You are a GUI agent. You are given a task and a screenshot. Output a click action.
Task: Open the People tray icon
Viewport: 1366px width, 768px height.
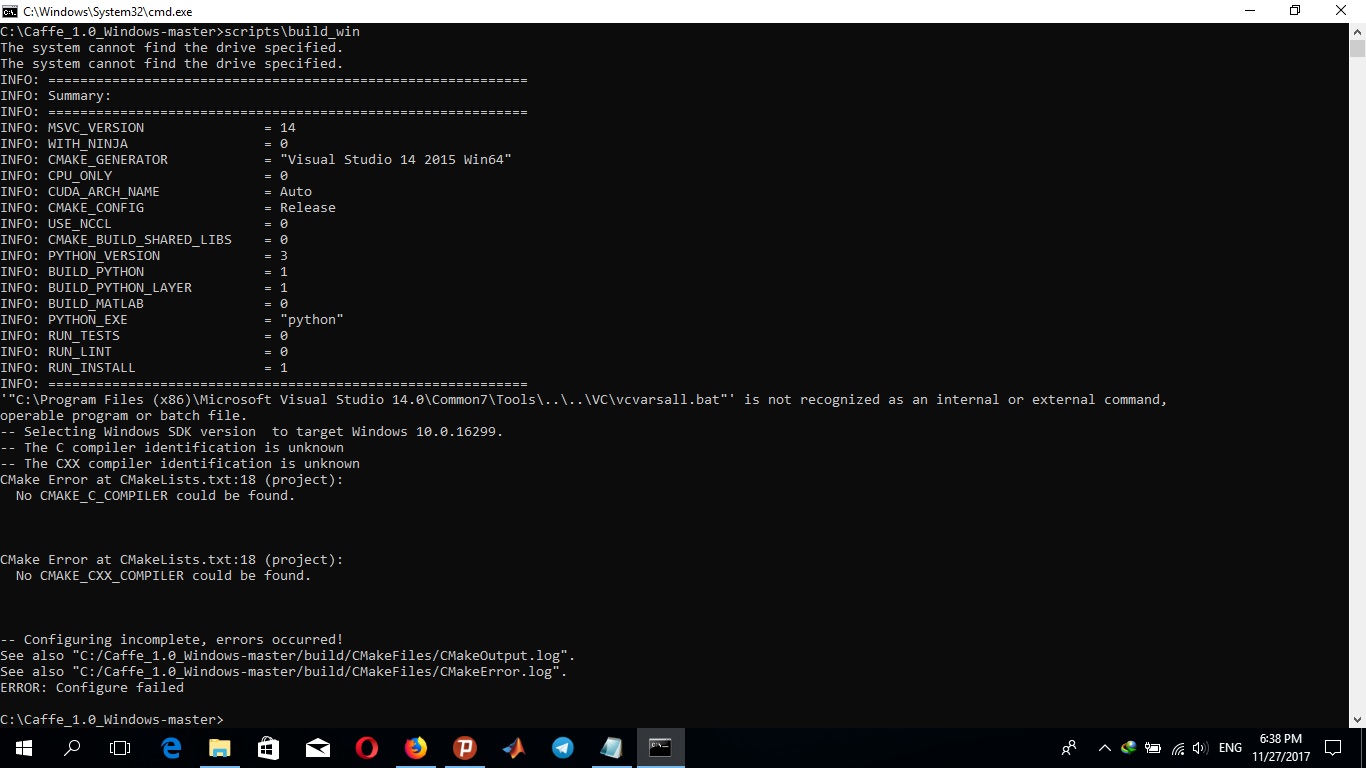tap(1069, 748)
